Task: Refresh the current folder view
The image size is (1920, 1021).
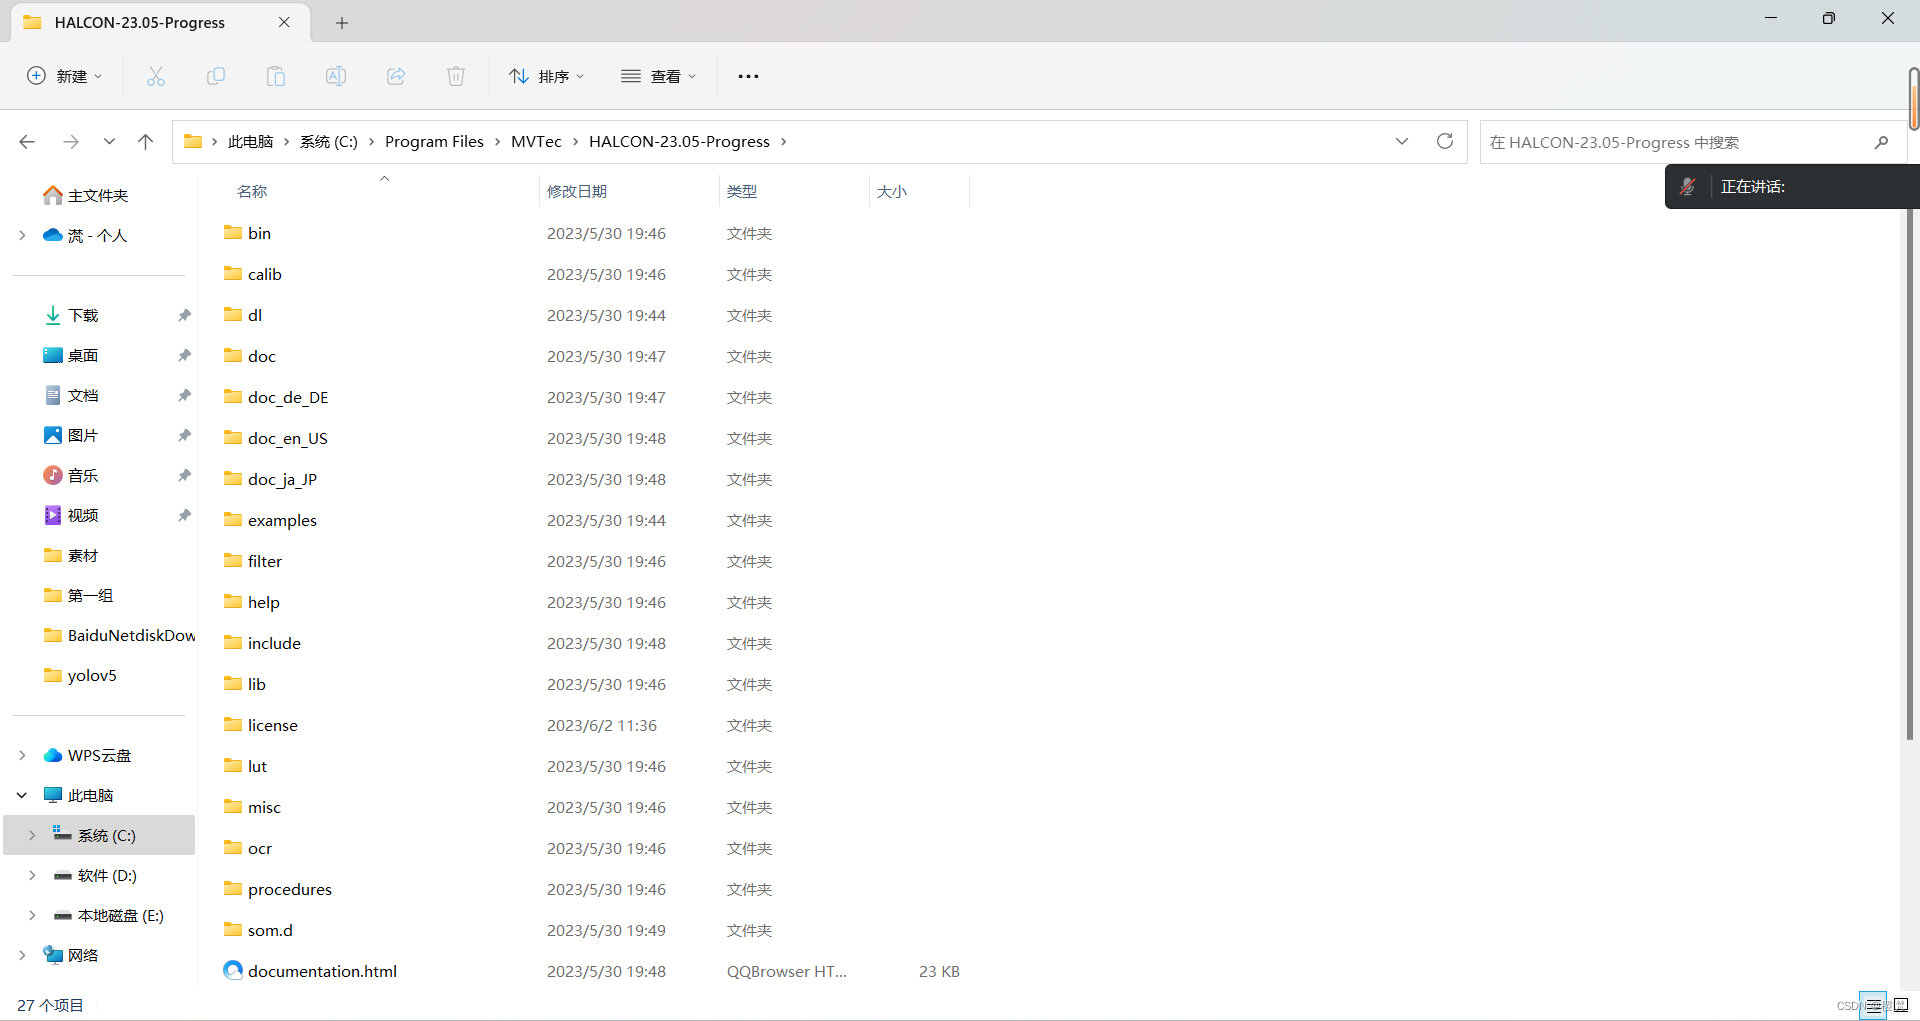Action: [1445, 141]
